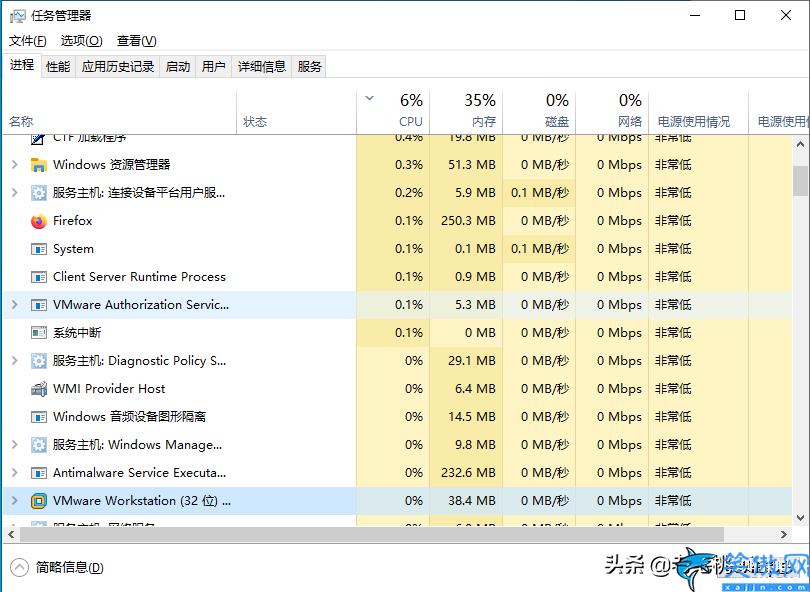Select the WMI Provider Host row name
Viewport: 810px width, 592px height.
(x=109, y=388)
